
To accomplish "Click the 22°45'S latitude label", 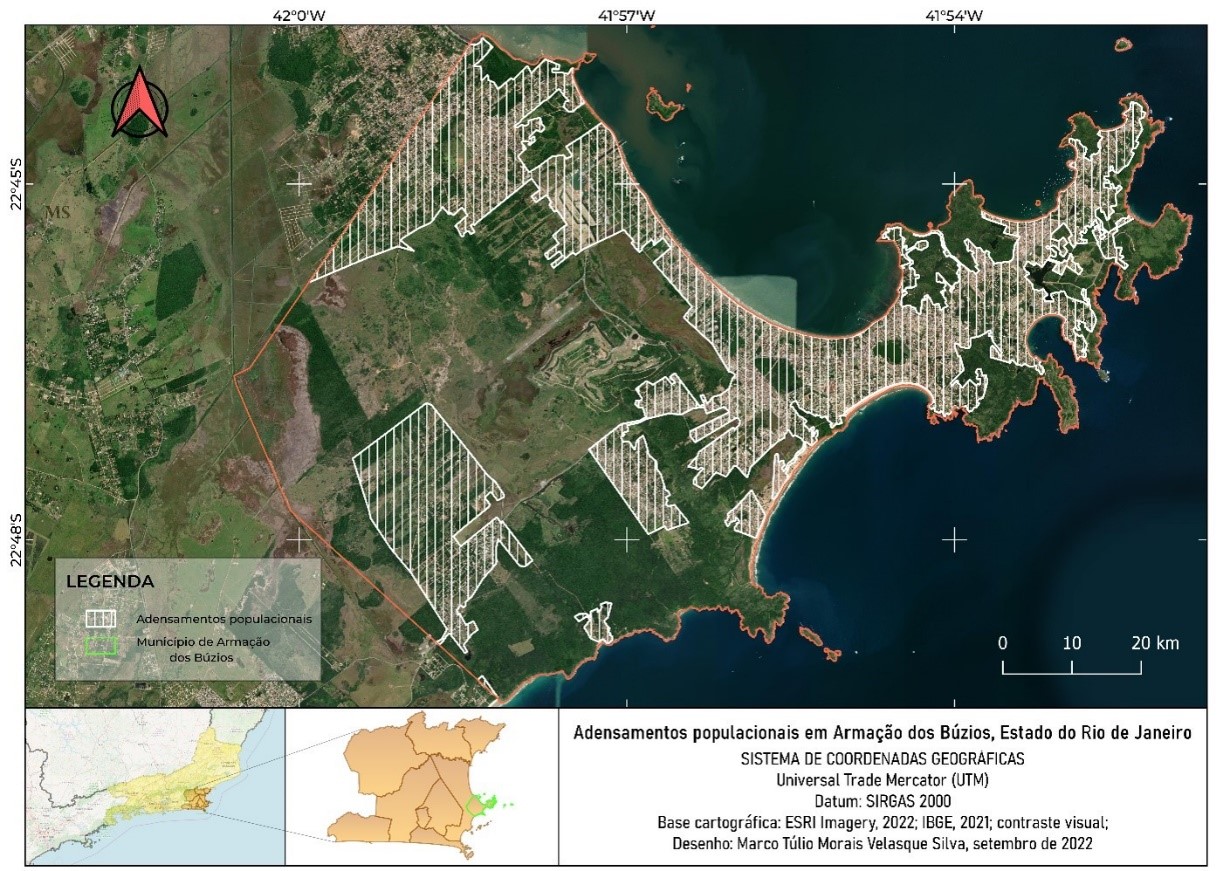I will (15, 183).
